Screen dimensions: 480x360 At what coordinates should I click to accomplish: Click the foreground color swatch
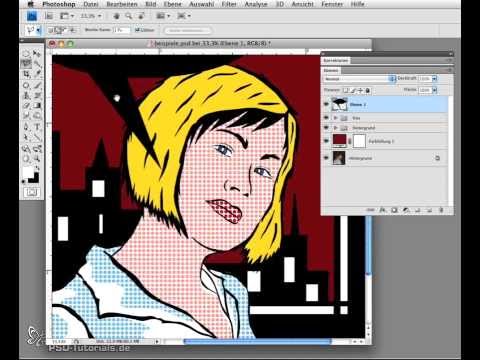28,172
